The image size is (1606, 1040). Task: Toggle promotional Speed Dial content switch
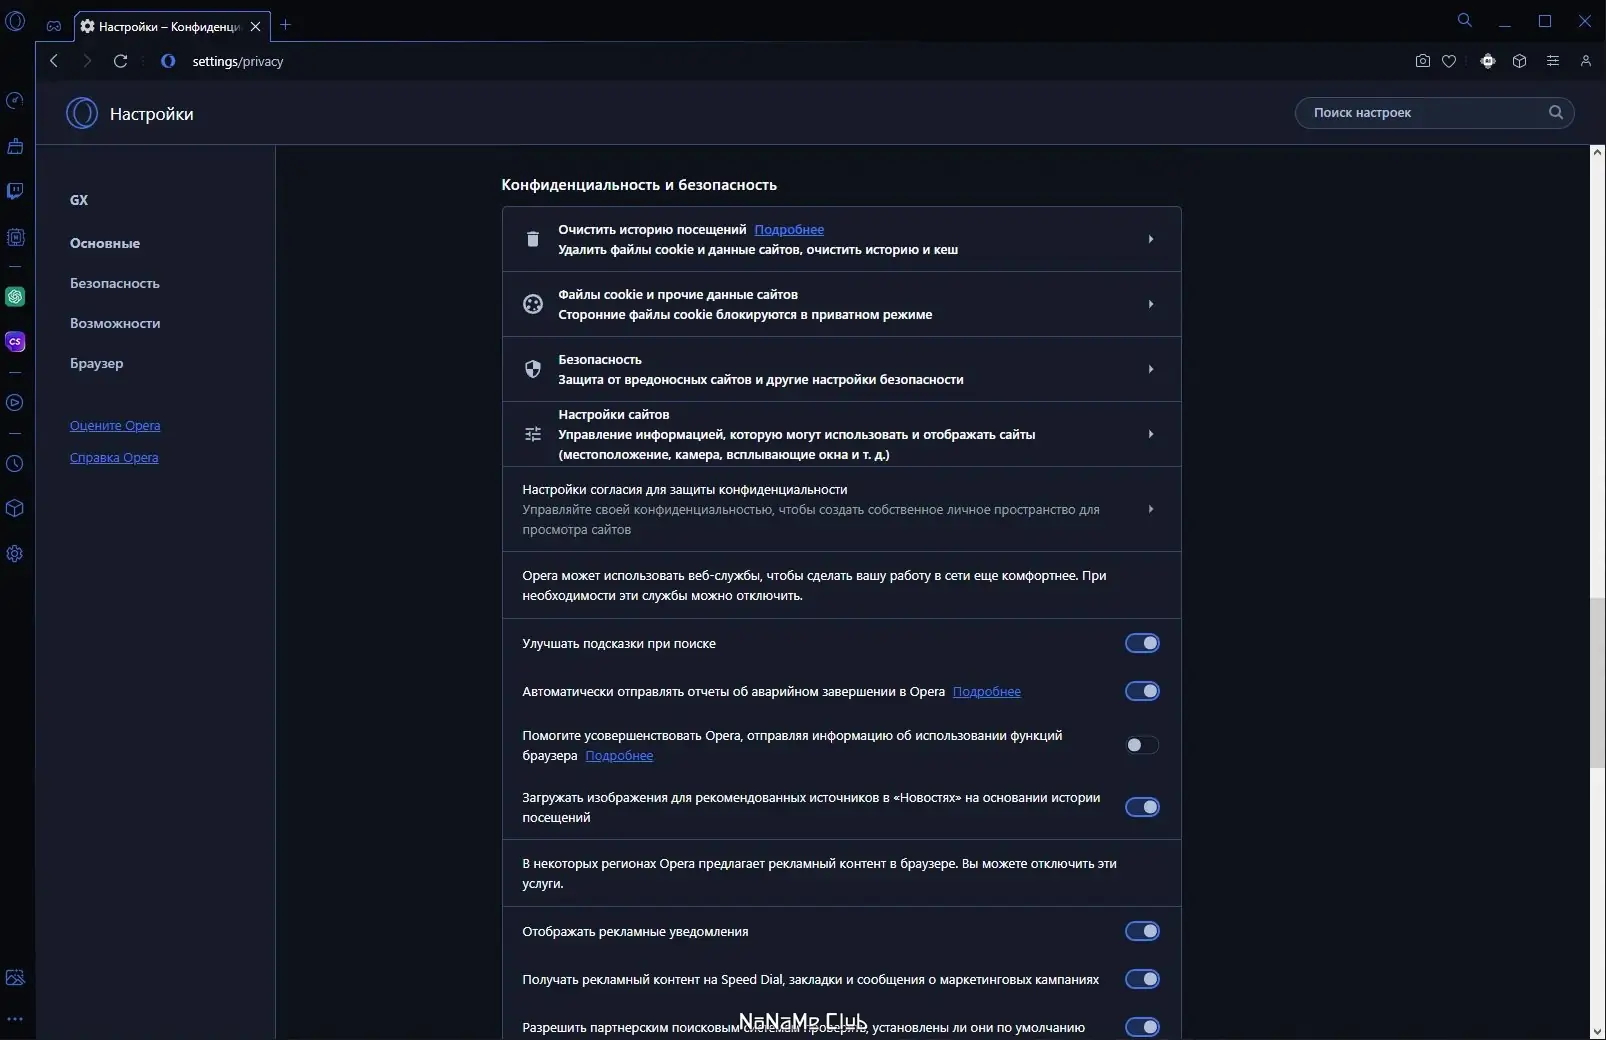click(1142, 979)
